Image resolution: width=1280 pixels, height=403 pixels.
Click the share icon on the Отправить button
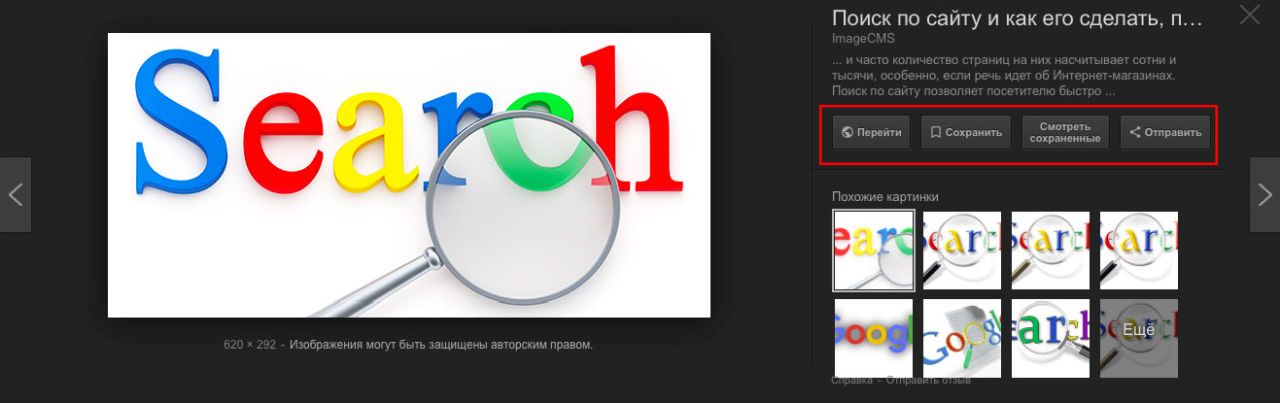[1135, 132]
